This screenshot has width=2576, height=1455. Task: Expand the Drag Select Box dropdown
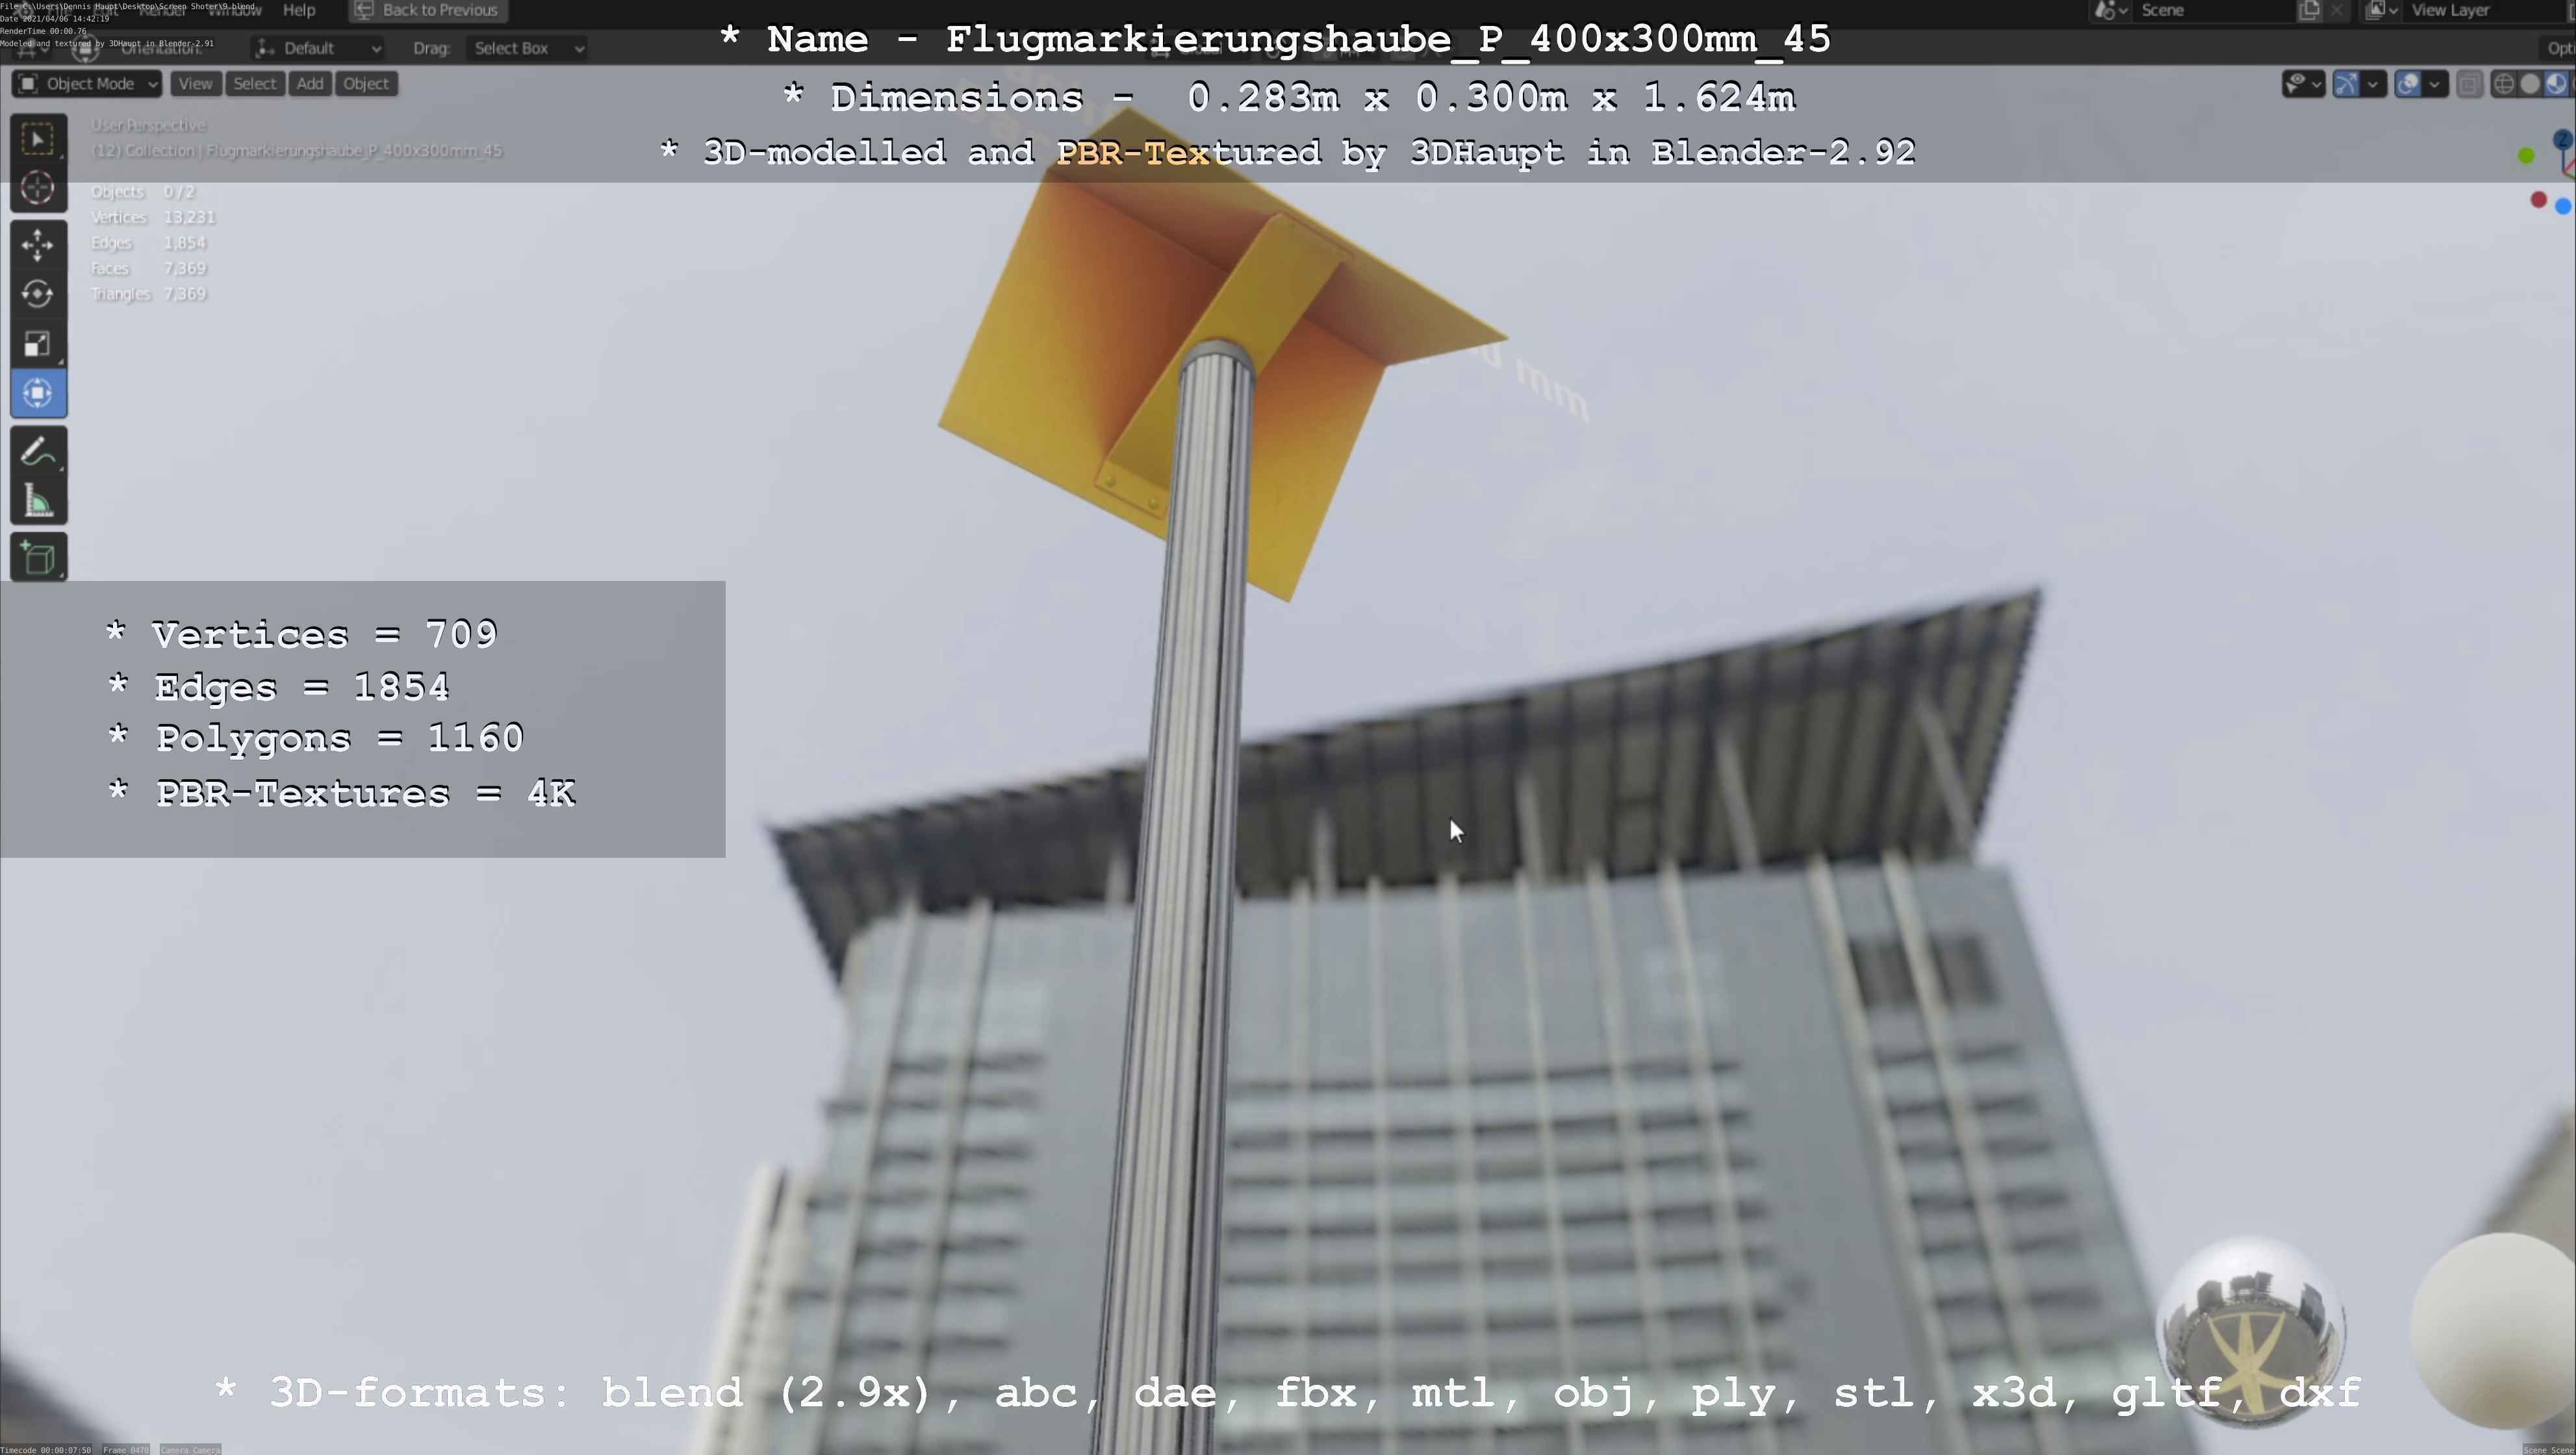click(x=527, y=48)
